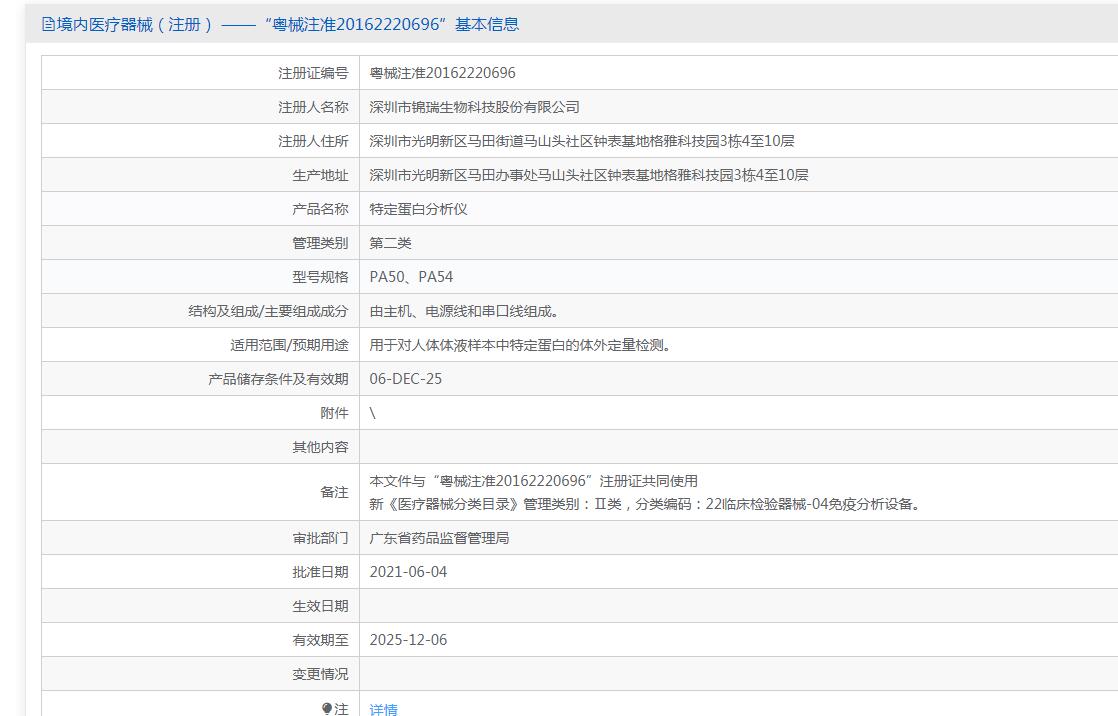Click the 生产地址 address value

[x=589, y=175]
